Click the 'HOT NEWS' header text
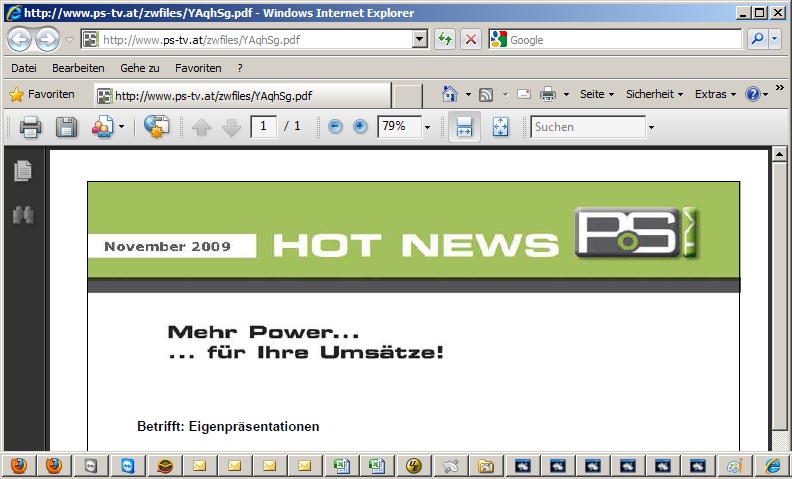 click(x=416, y=245)
